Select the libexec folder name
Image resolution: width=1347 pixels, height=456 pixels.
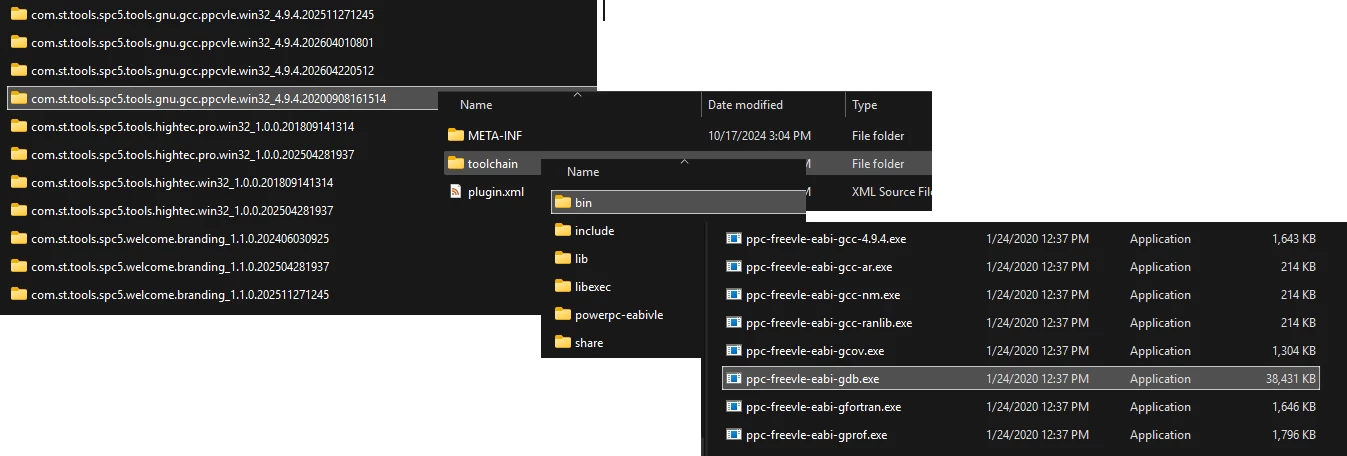click(593, 286)
